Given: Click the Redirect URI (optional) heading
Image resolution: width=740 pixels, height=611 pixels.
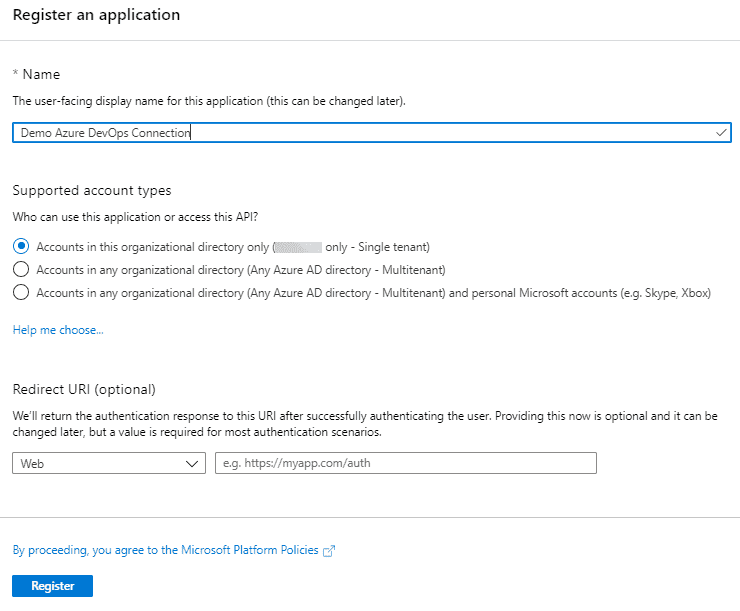Looking at the screenshot, I should tap(84, 389).
